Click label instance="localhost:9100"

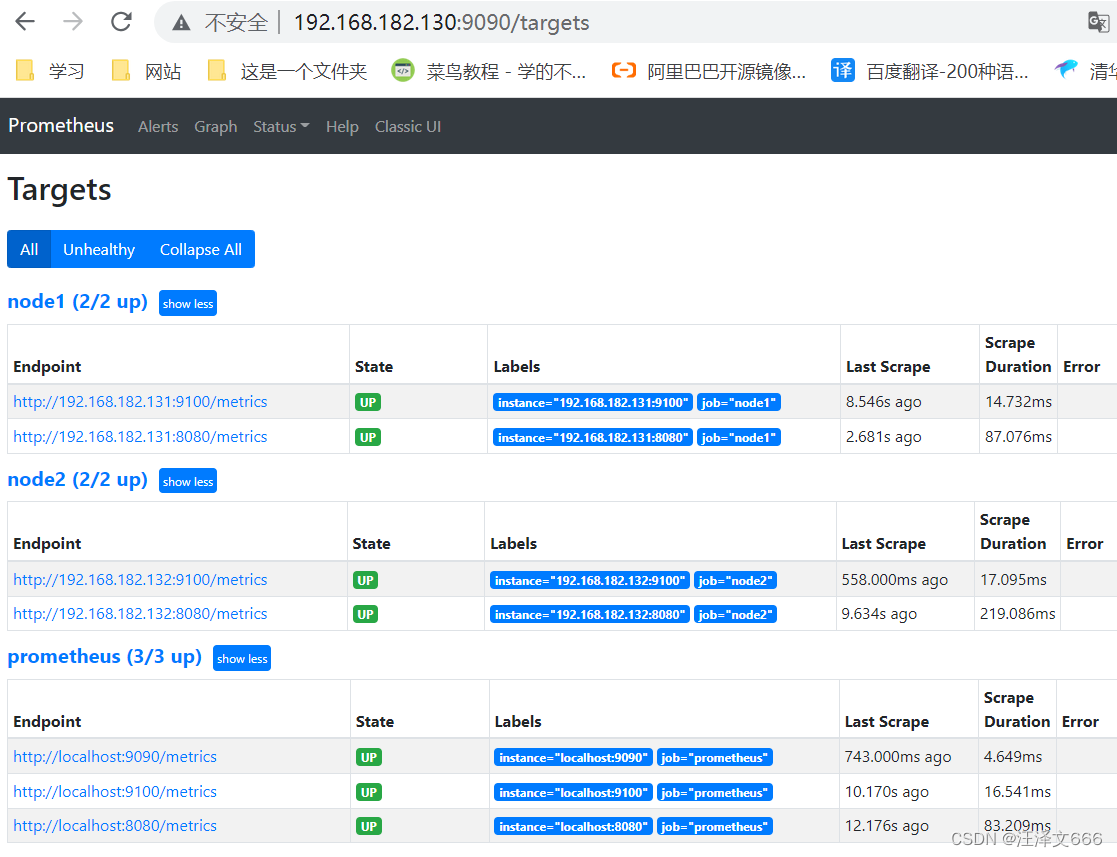pos(573,792)
